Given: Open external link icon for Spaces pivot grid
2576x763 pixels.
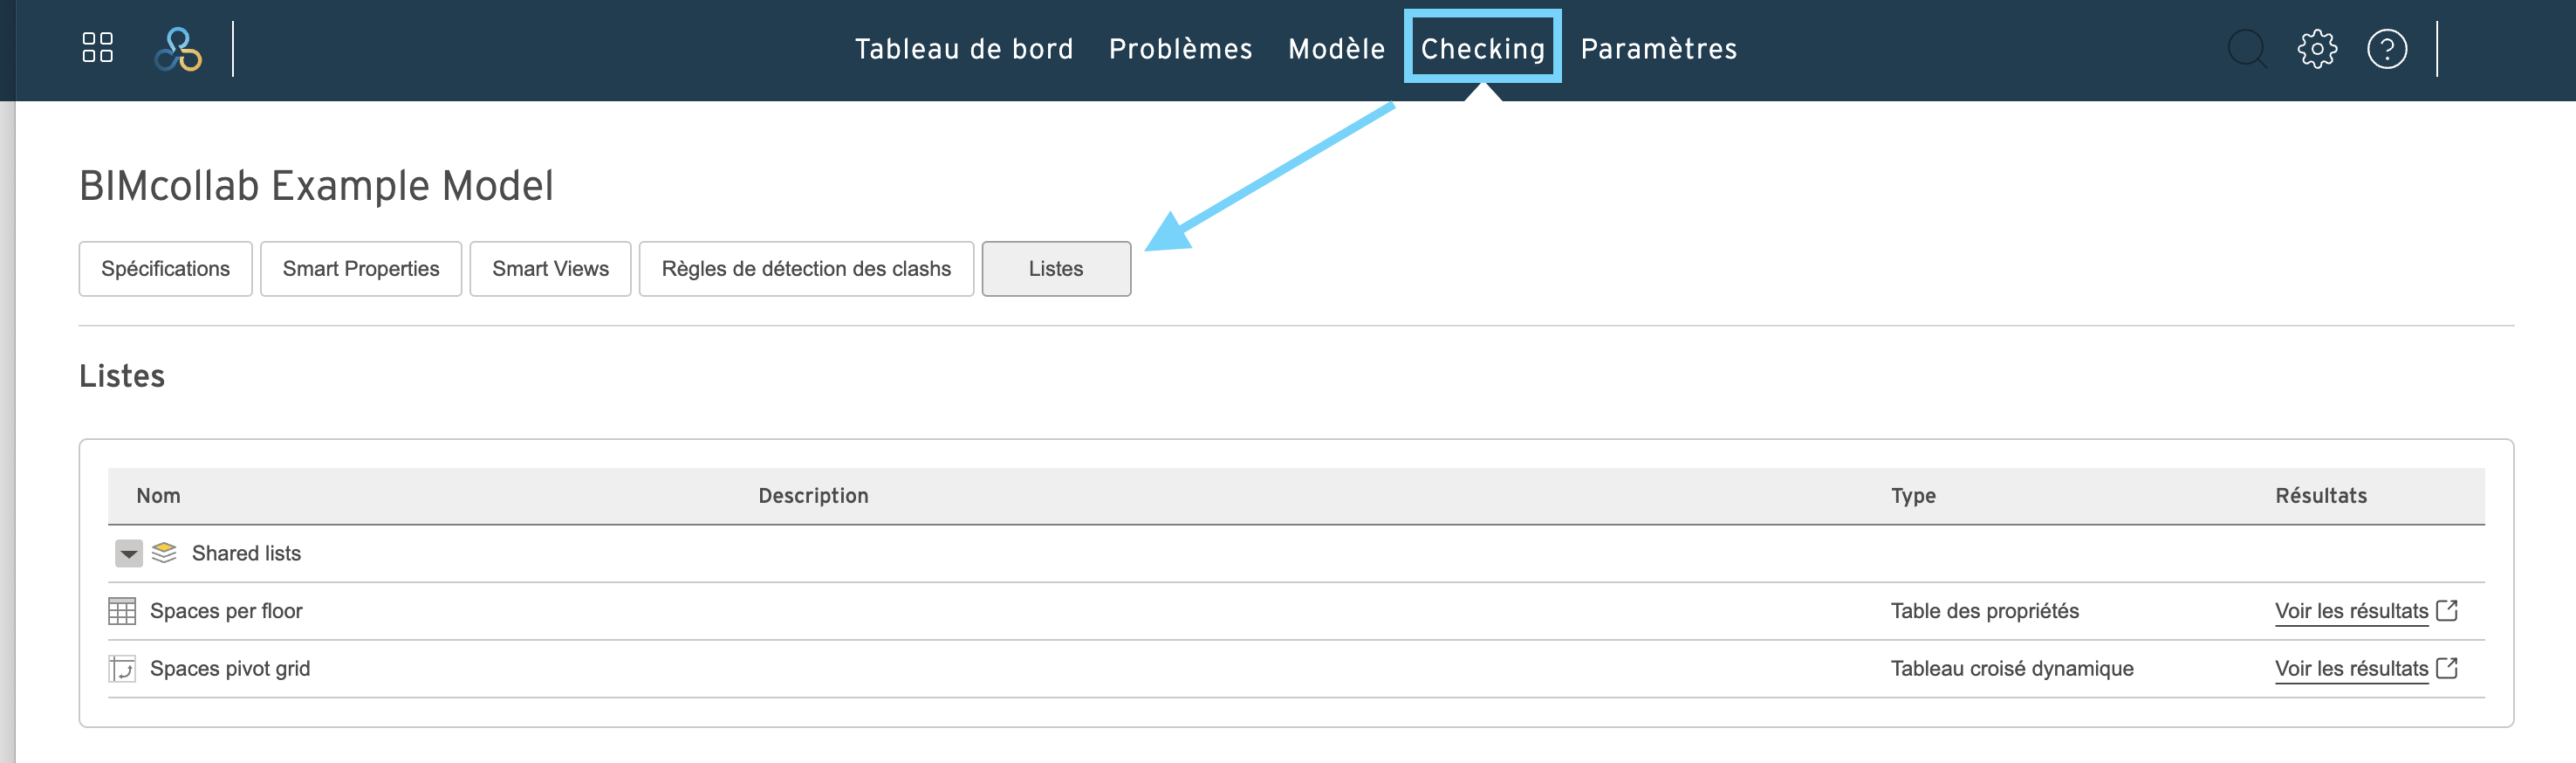Looking at the screenshot, I should pos(2447,668).
